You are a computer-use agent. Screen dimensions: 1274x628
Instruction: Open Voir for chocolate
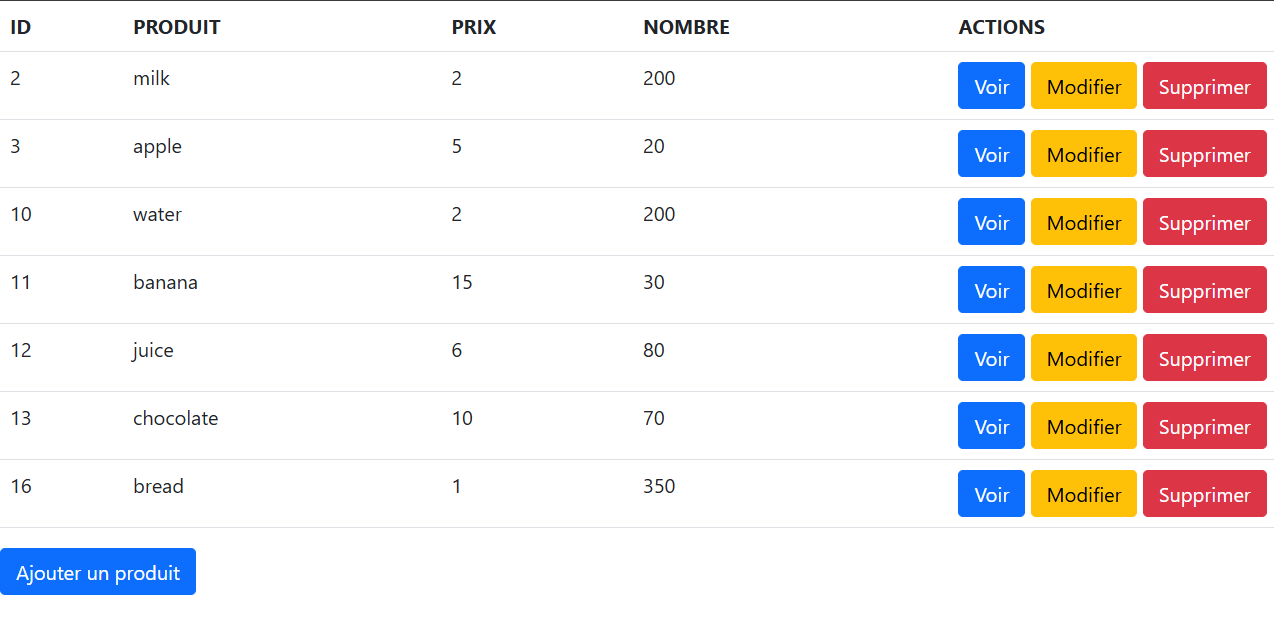tap(991, 426)
